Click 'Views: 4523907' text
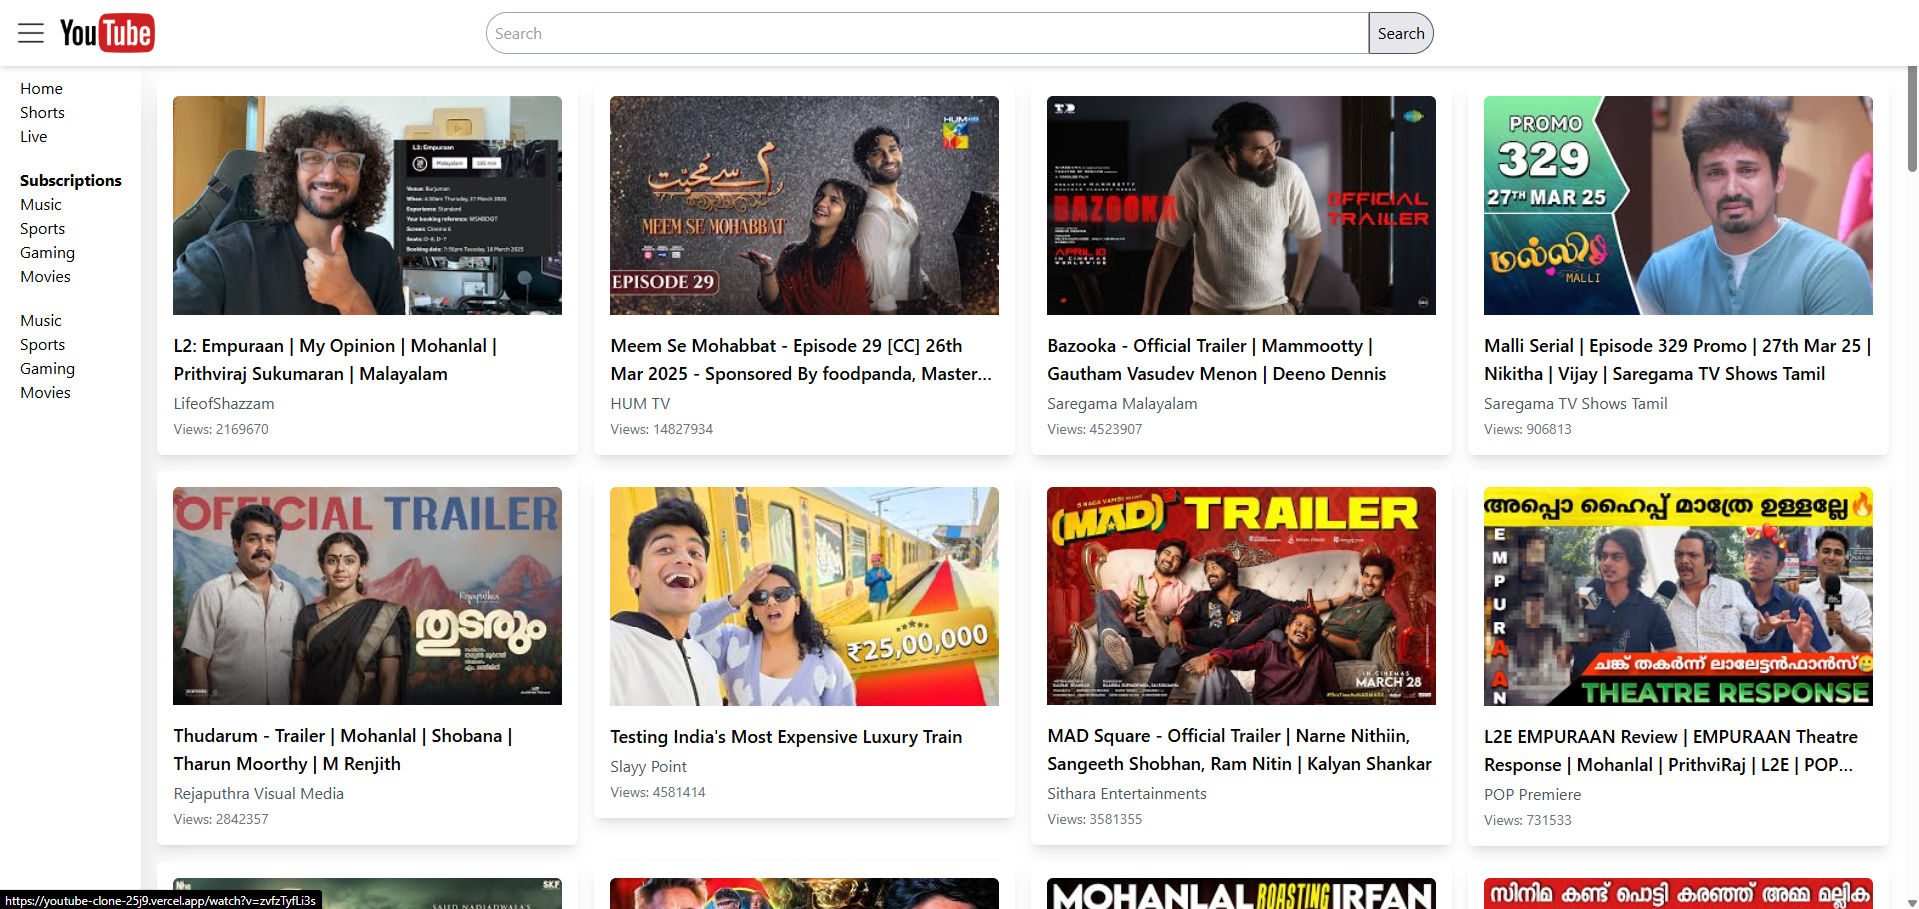This screenshot has width=1919, height=909. pos(1095,429)
